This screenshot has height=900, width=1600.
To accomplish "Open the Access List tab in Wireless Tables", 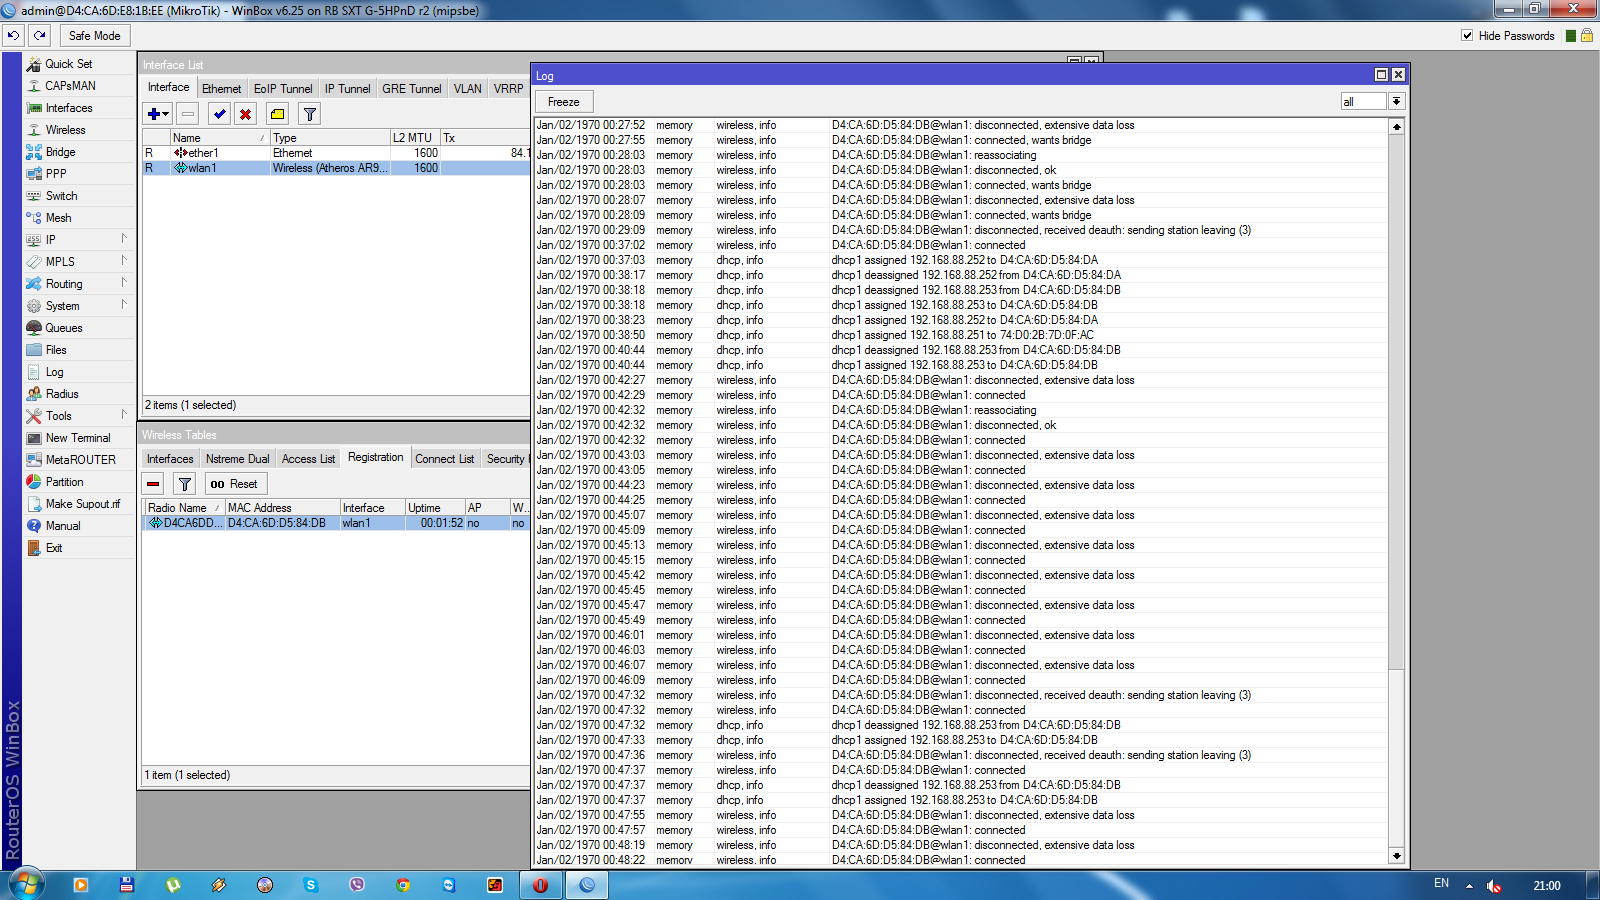I will pos(308,459).
